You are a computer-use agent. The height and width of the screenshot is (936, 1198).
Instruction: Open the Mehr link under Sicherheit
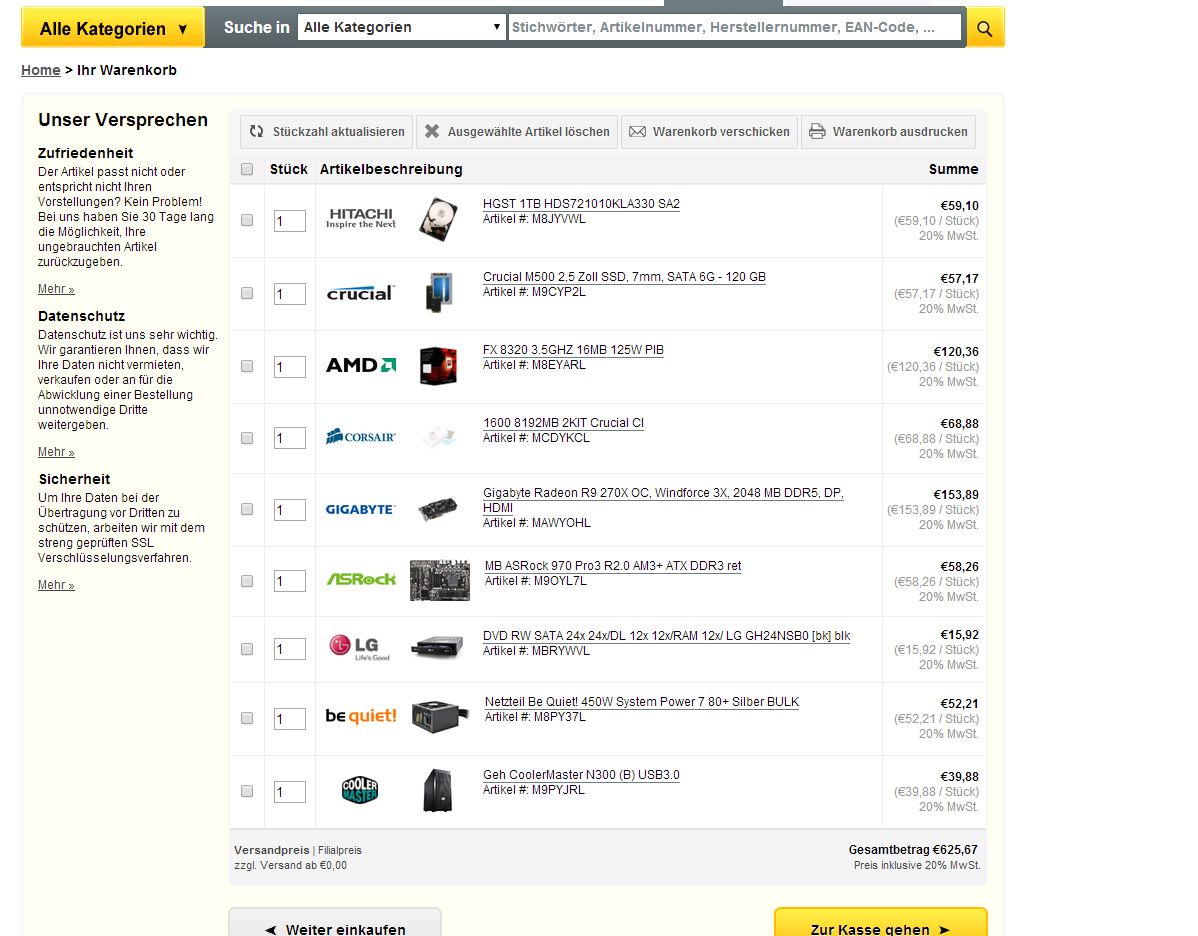(x=56, y=585)
